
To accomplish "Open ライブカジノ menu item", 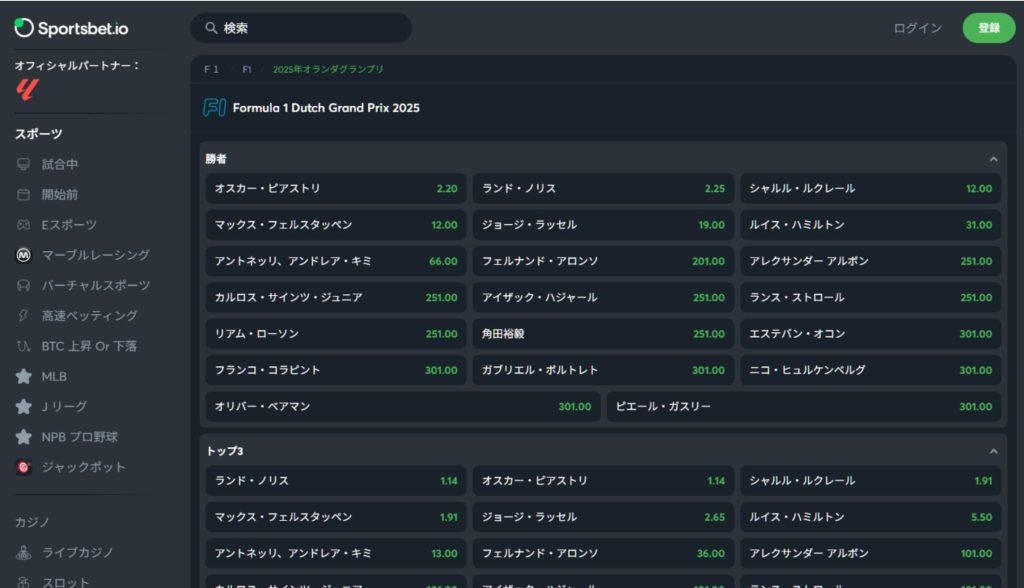I will click(x=77, y=553).
